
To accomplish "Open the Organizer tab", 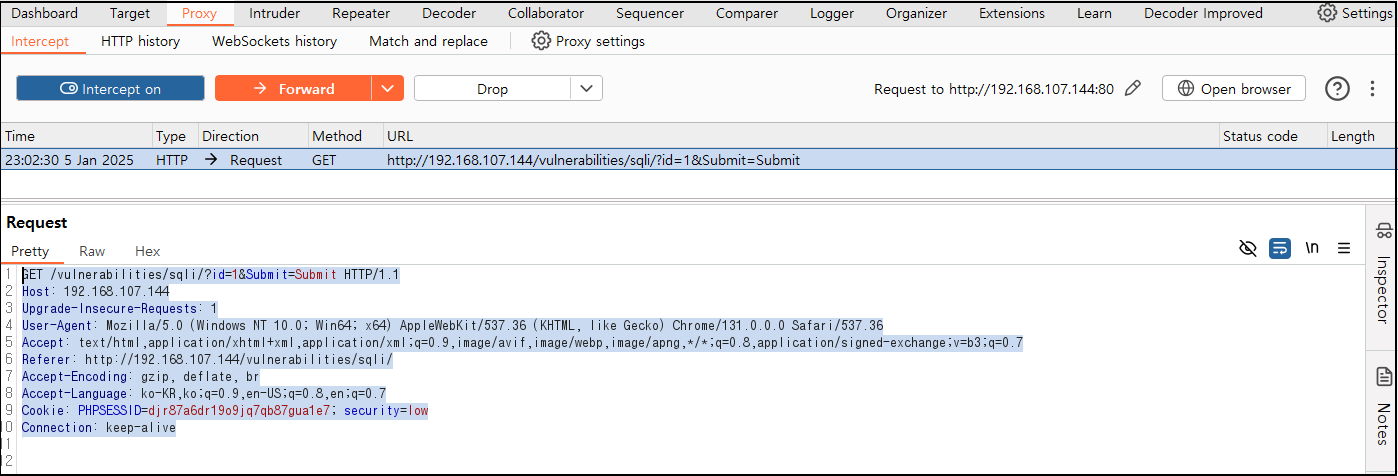I will click(x=916, y=13).
